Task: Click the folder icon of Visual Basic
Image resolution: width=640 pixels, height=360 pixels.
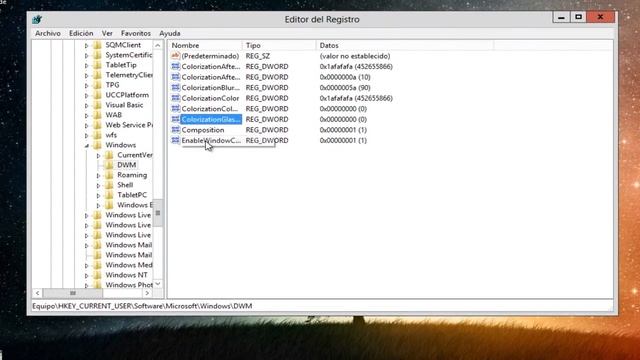Action: (98, 105)
